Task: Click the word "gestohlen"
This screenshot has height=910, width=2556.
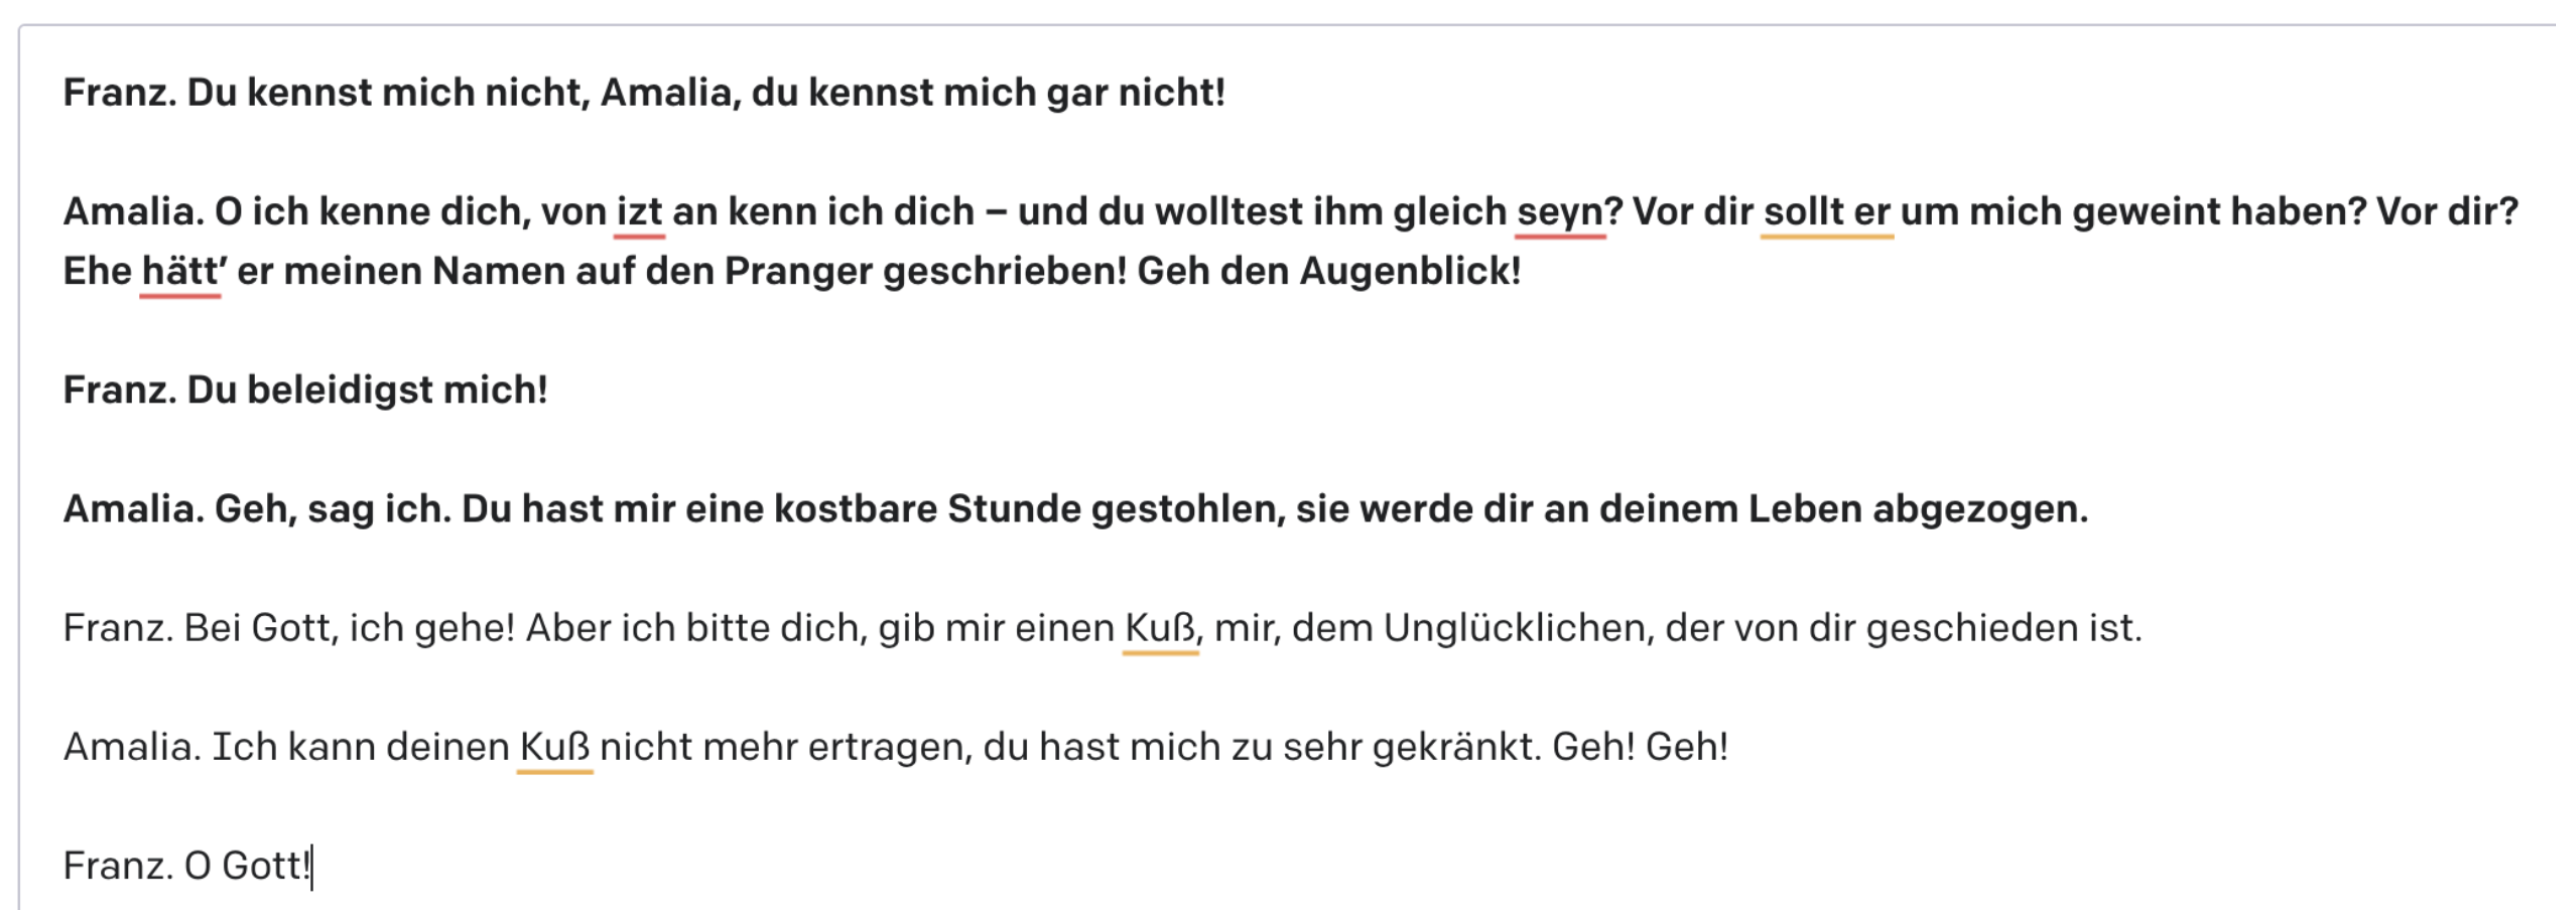Action: pos(1186,509)
